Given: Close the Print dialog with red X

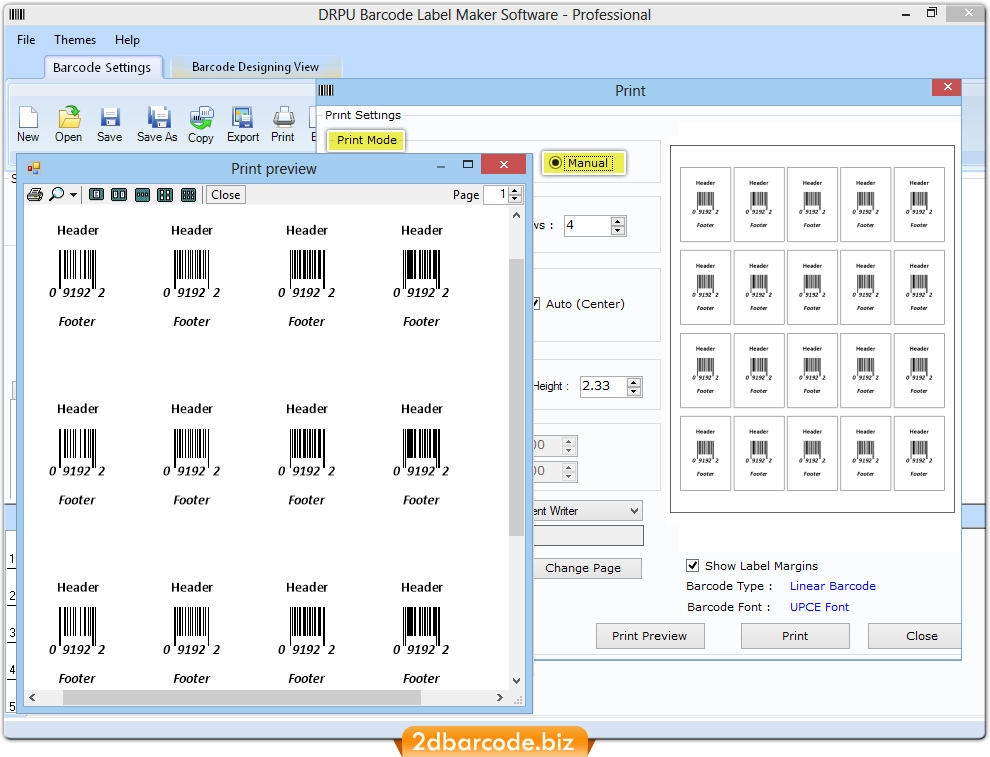Looking at the screenshot, I should [x=946, y=87].
